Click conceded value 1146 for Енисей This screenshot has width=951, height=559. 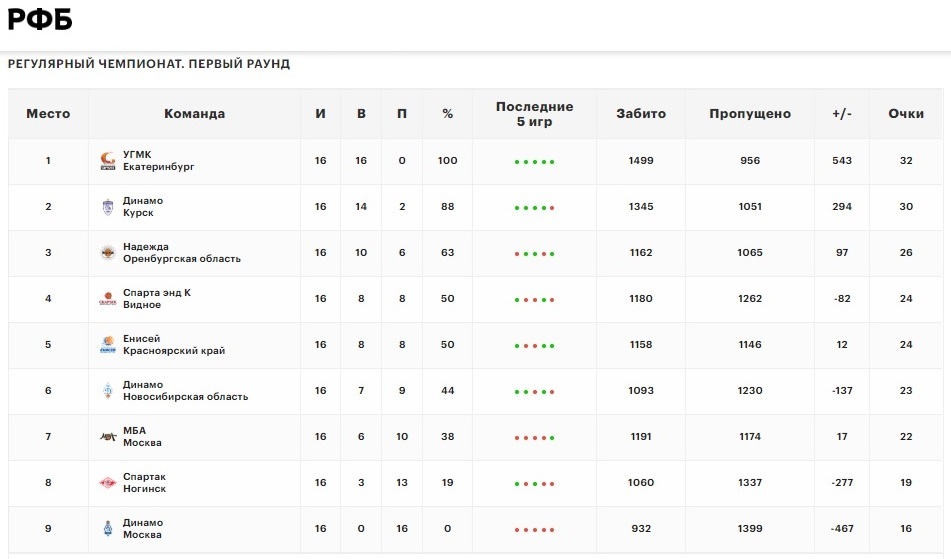click(750, 345)
